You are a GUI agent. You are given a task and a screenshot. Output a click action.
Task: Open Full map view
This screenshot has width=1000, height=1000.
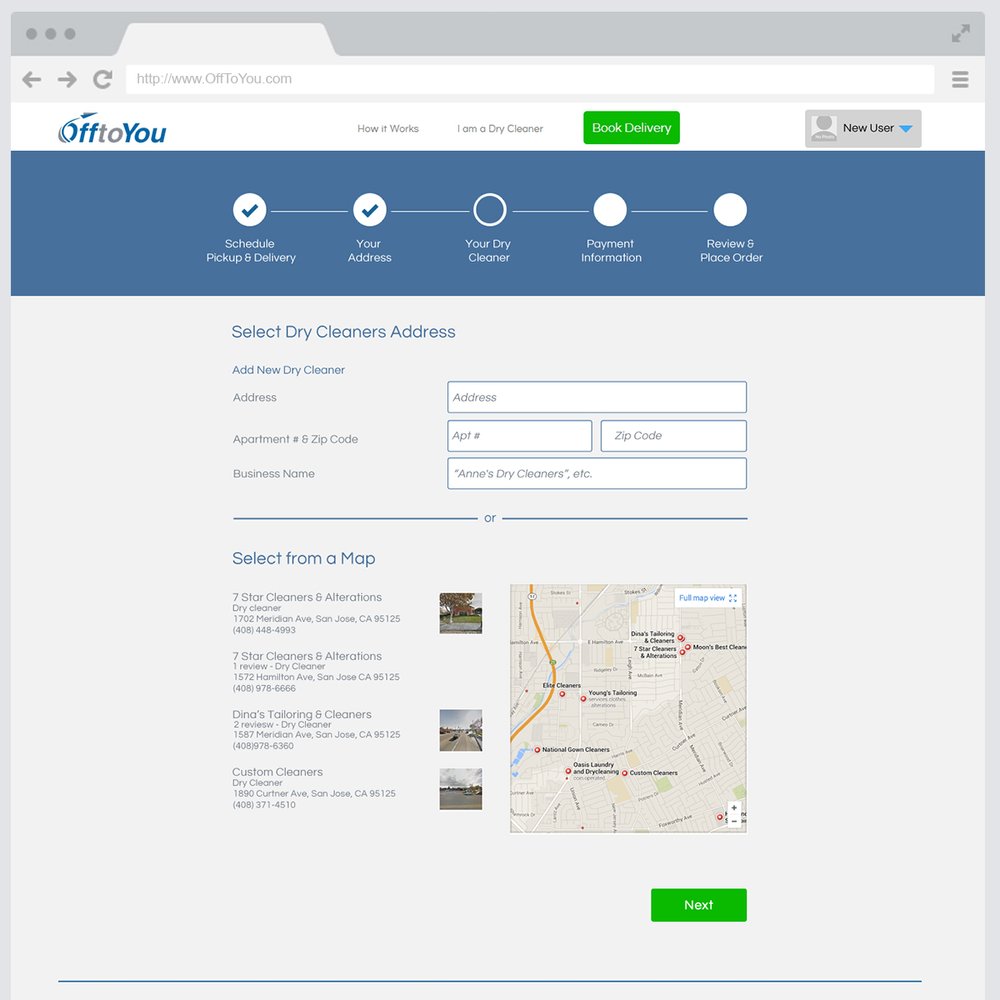tap(707, 598)
